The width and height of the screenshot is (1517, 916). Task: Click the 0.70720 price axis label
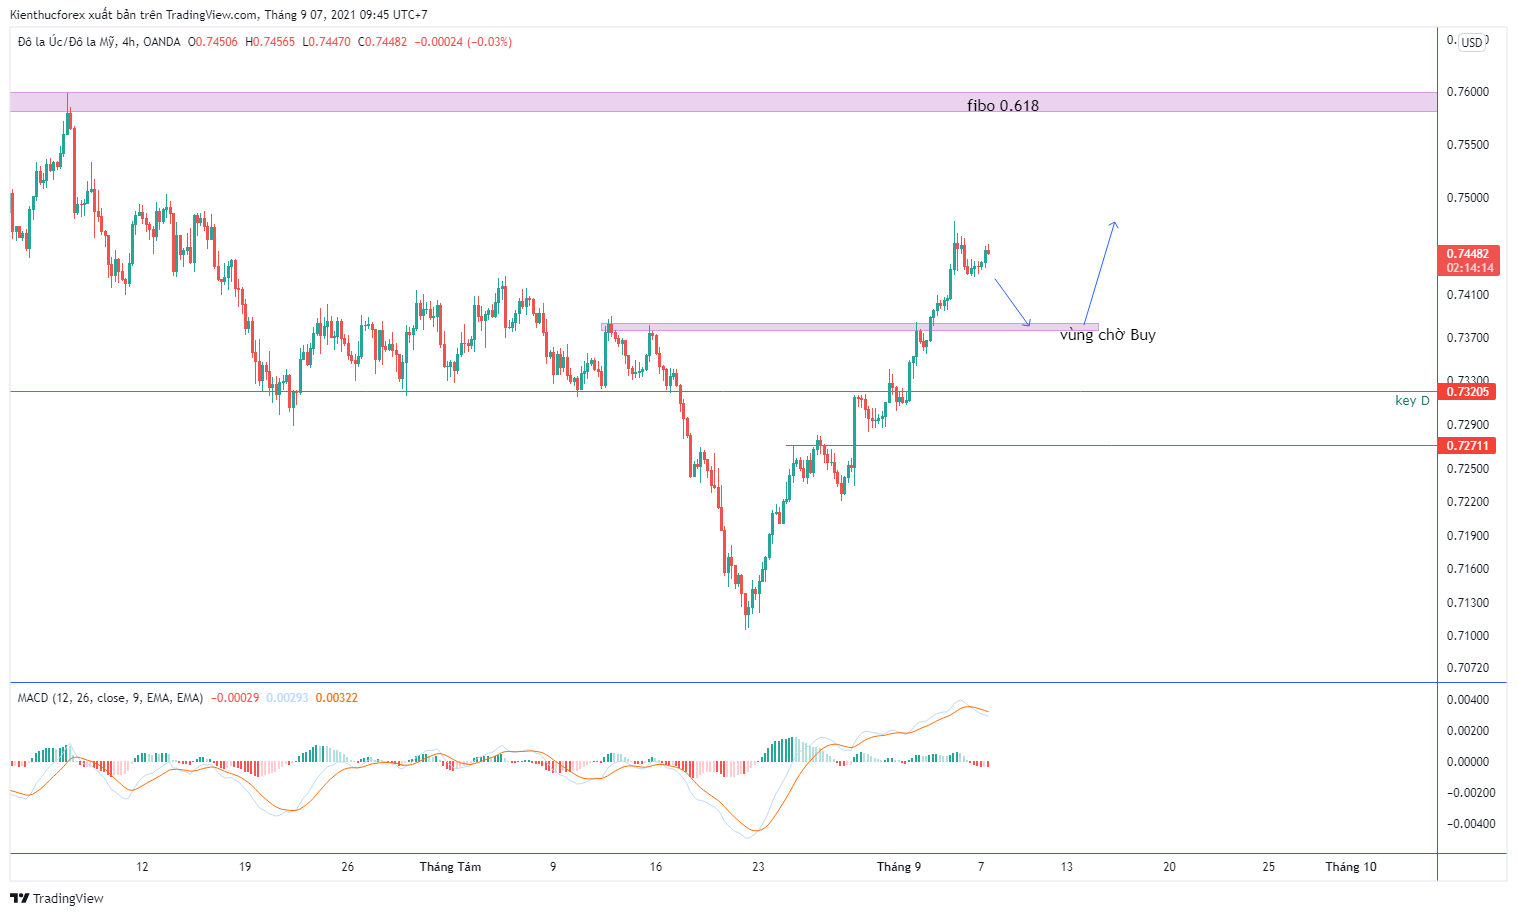coord(1467,668)
